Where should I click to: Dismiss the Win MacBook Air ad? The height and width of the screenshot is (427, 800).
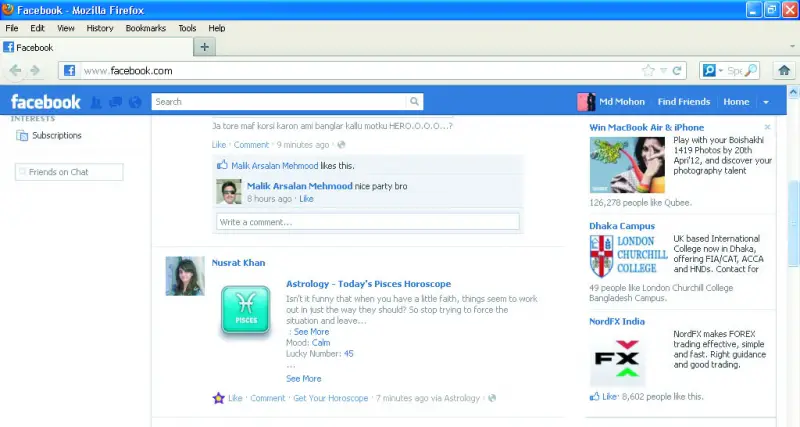[767, 127]
